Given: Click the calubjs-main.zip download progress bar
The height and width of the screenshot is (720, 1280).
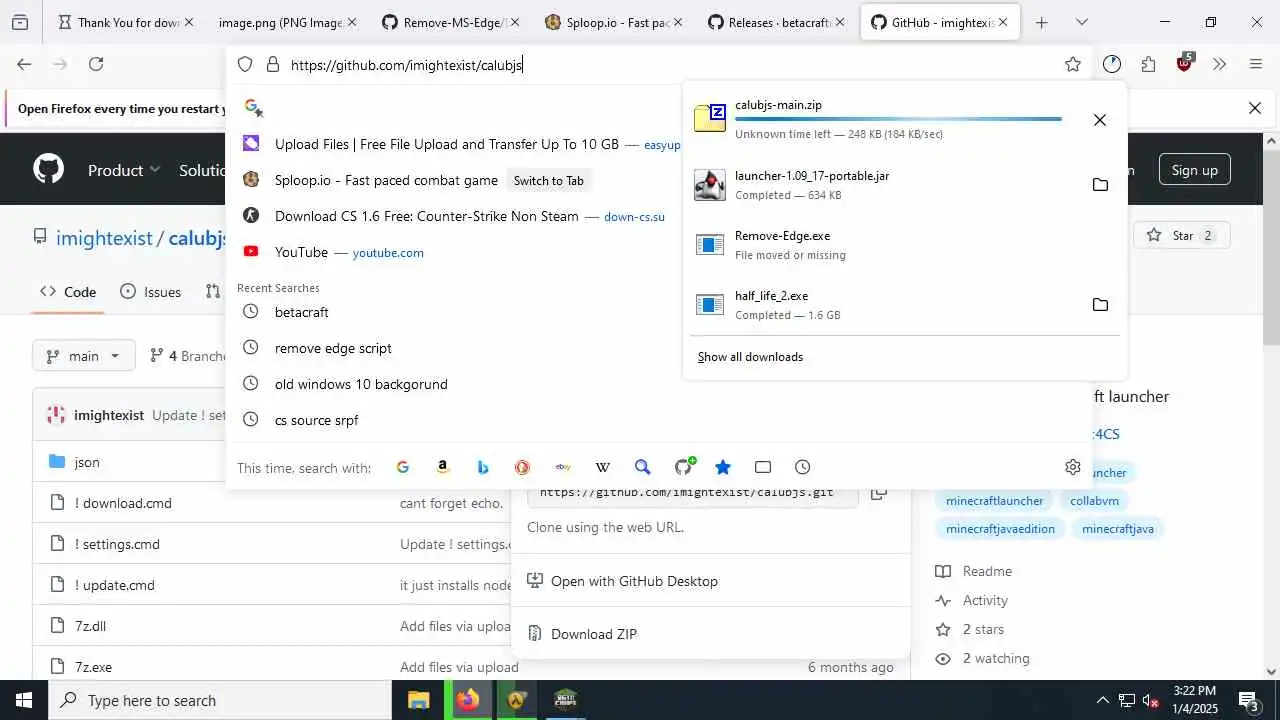Looking at the screenshot, I should point(898,119).
